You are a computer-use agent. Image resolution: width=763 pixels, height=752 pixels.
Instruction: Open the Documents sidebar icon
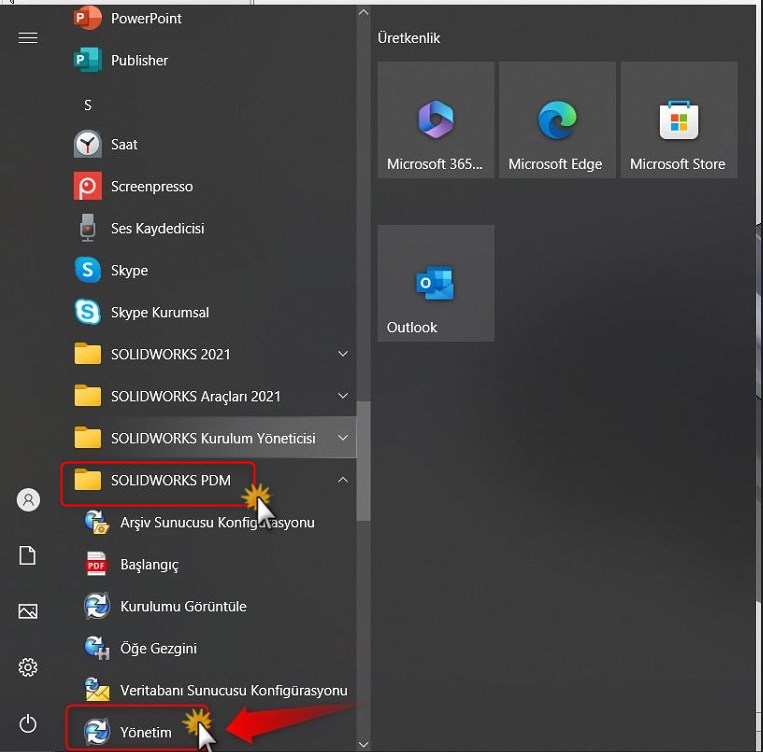28,555
